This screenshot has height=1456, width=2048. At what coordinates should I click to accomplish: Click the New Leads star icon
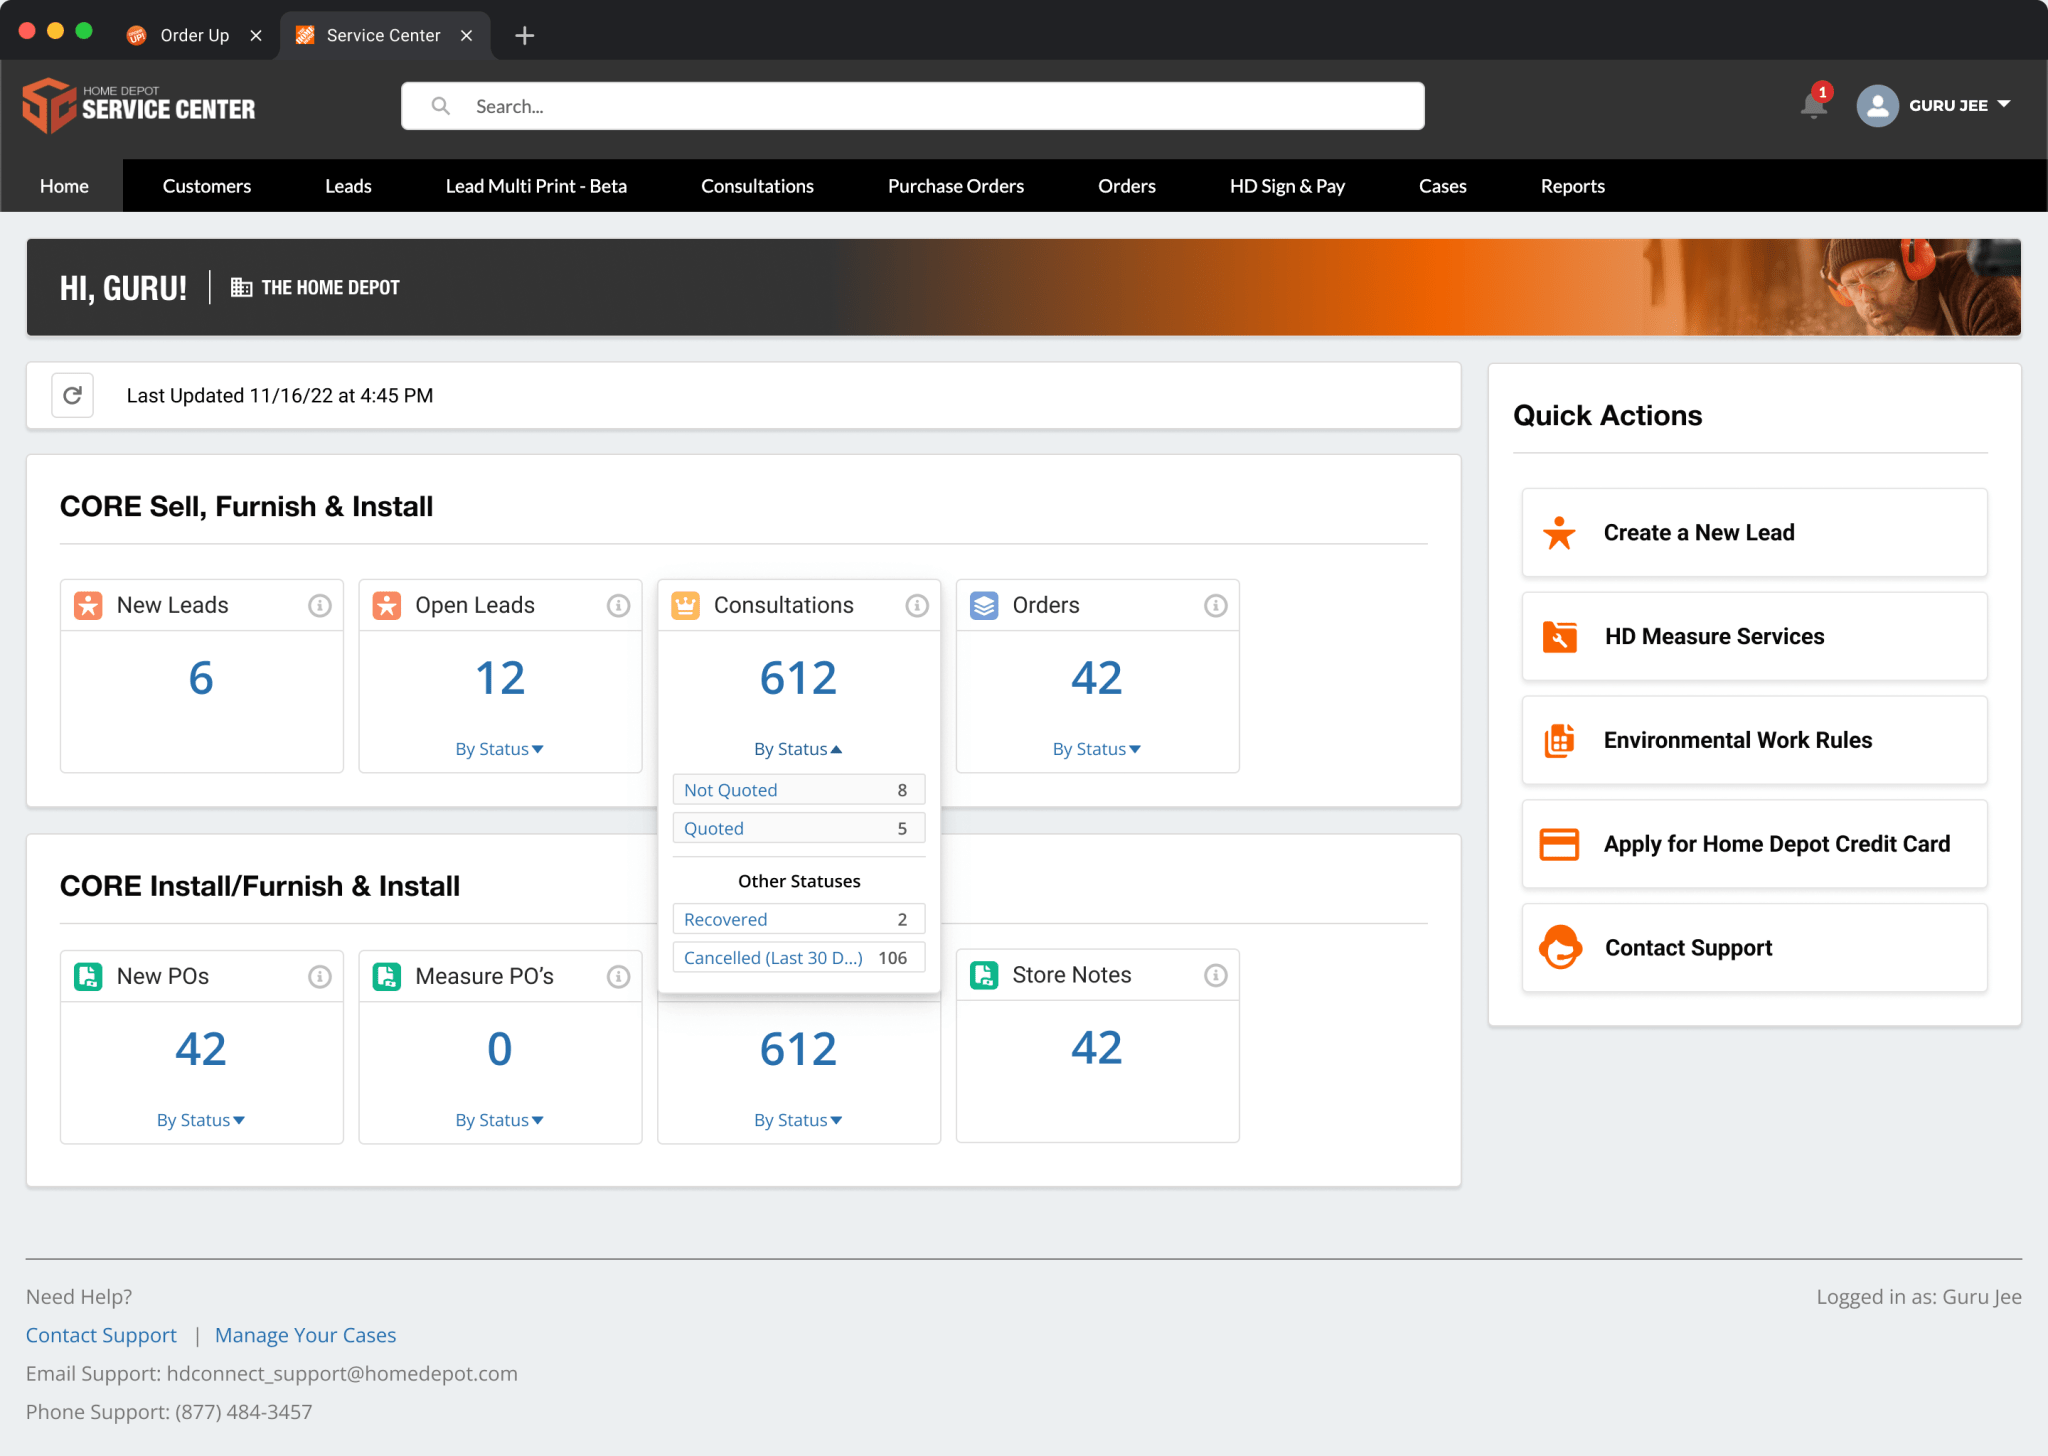click(88, 606)
